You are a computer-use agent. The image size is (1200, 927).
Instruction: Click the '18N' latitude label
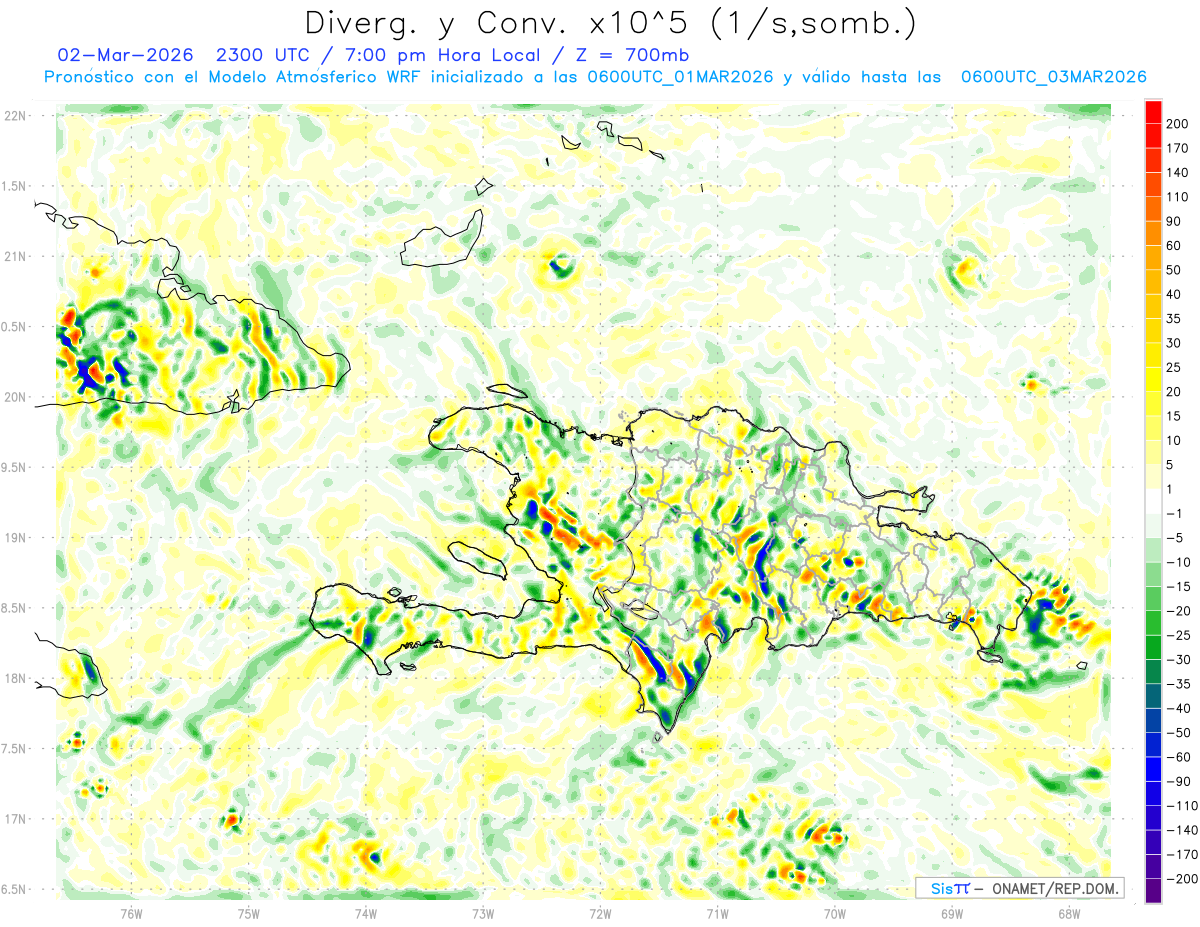tap(14, 678)
